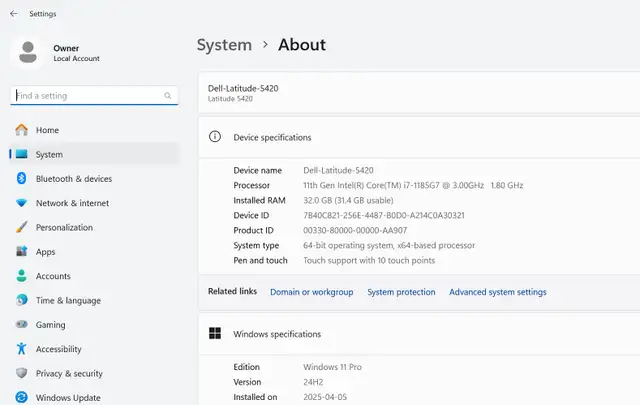Click the 64-bit operating system value

tap(389, 245)
